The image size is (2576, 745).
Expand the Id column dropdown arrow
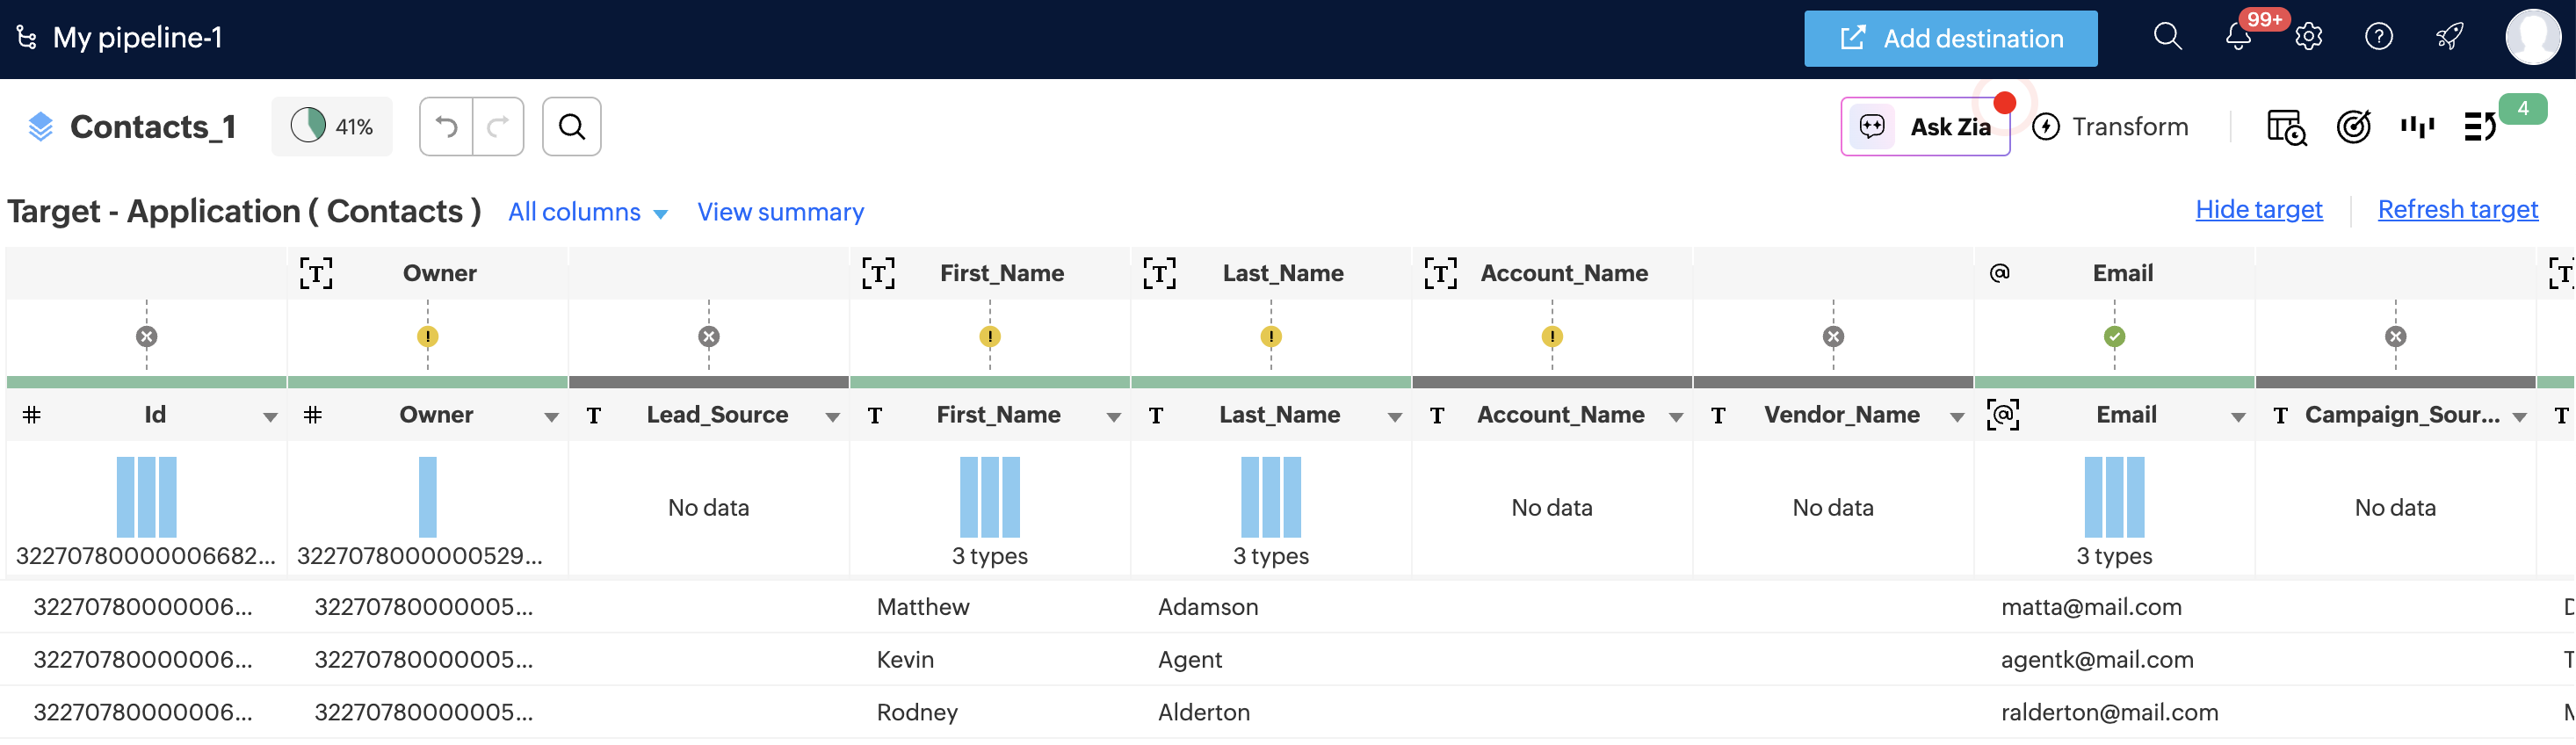[270, 417]
